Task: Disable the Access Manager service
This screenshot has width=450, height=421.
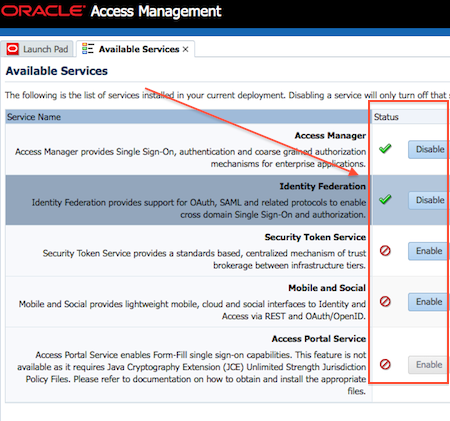Action: click(429, 149)
